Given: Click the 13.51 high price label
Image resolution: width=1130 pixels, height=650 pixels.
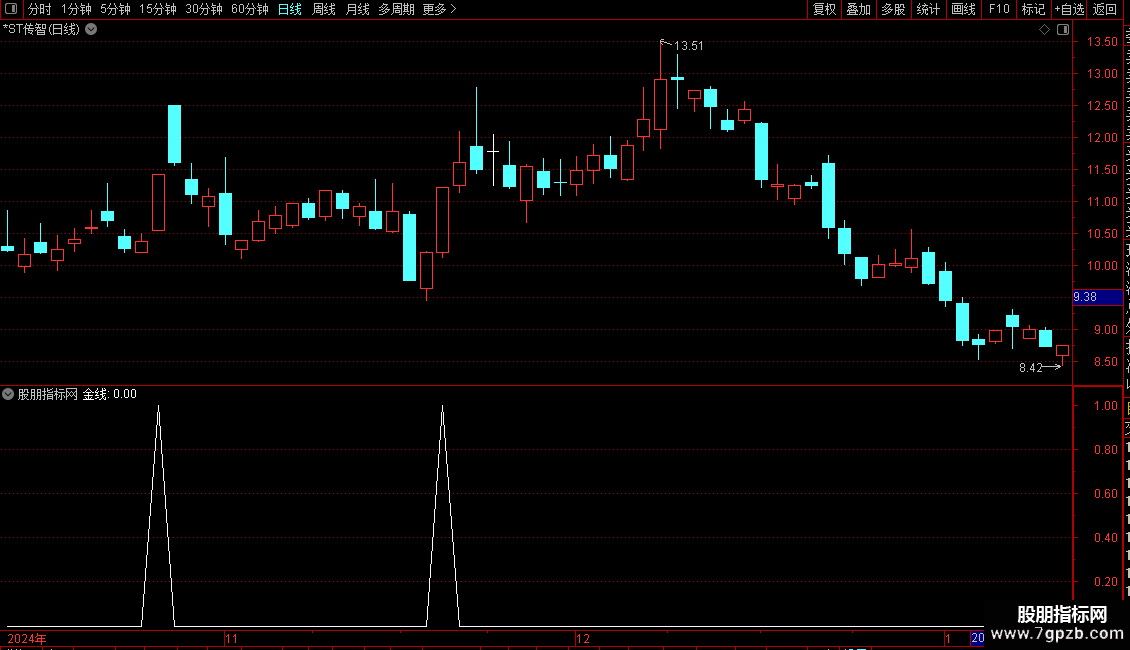Looking at the screenshot, I should pos(688,45).
